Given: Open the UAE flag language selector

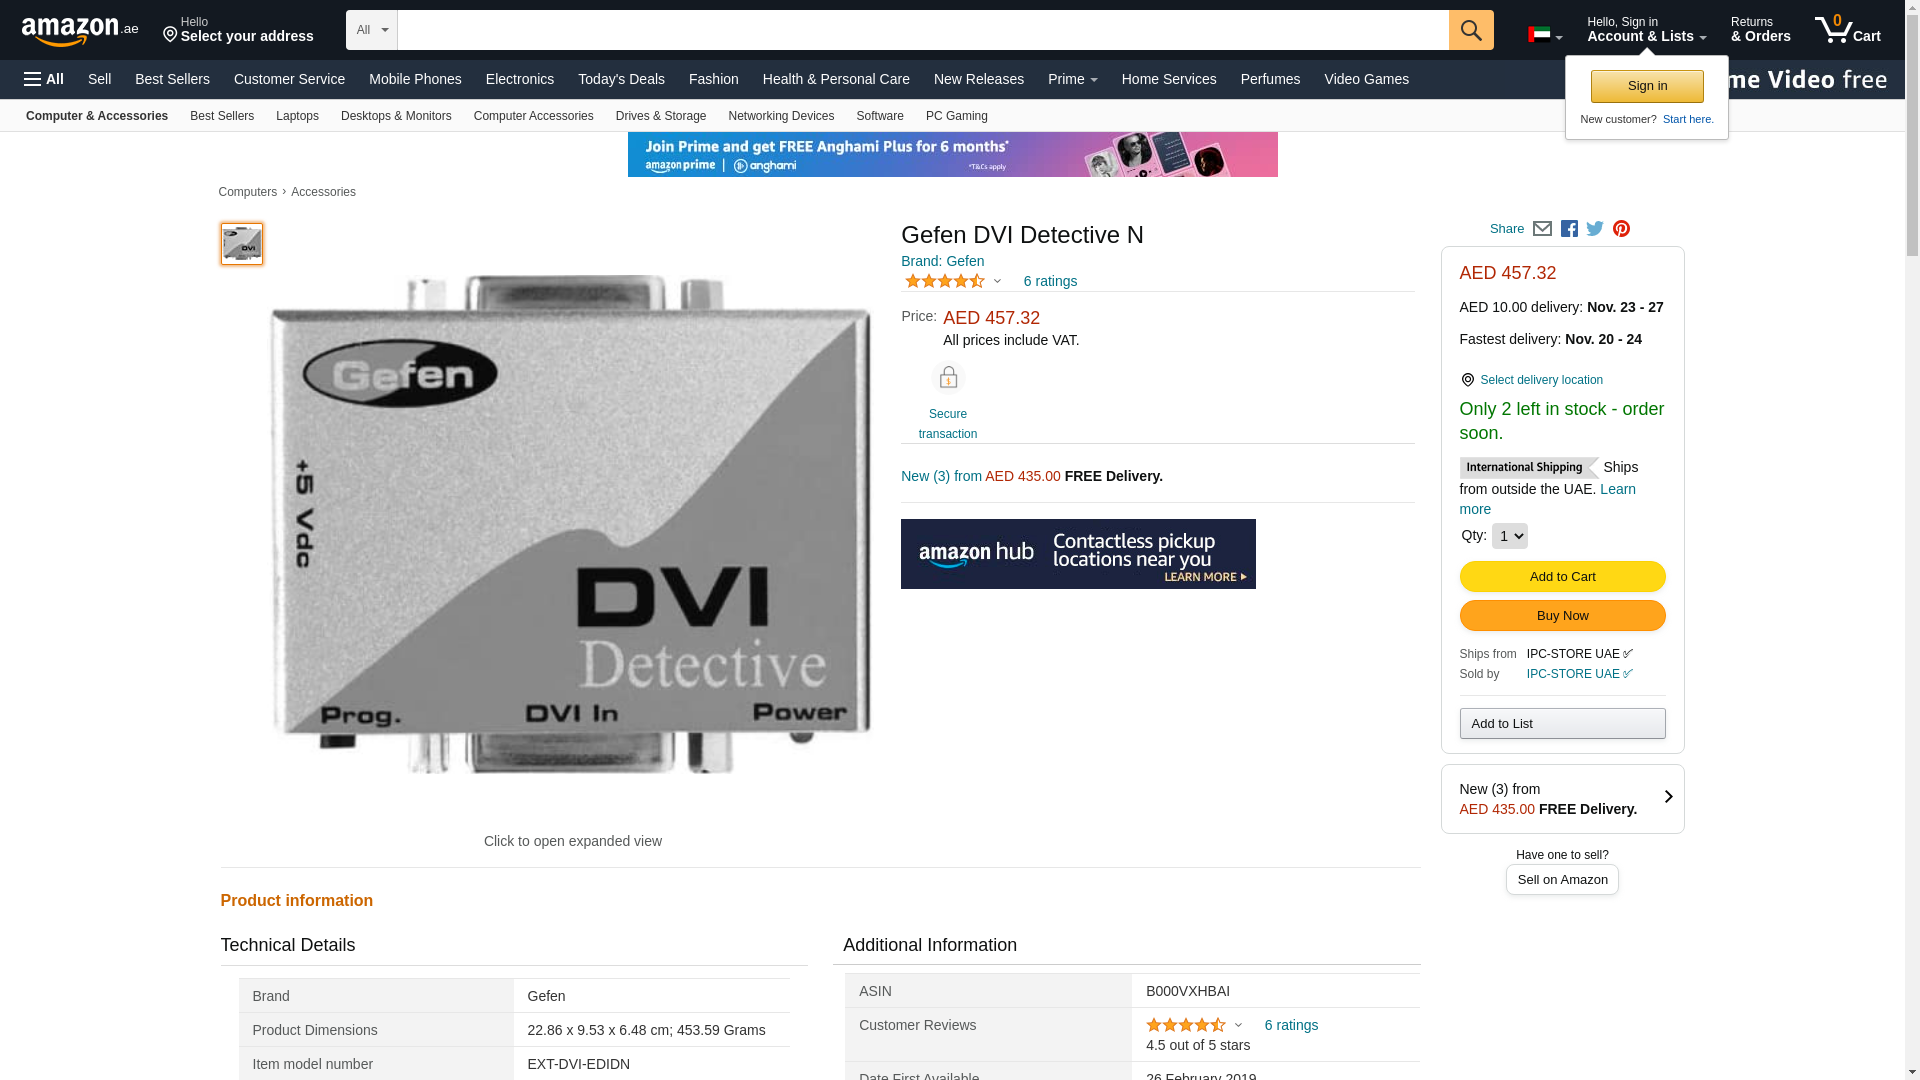Looking at the screenshot, I should coord(1544,36).
